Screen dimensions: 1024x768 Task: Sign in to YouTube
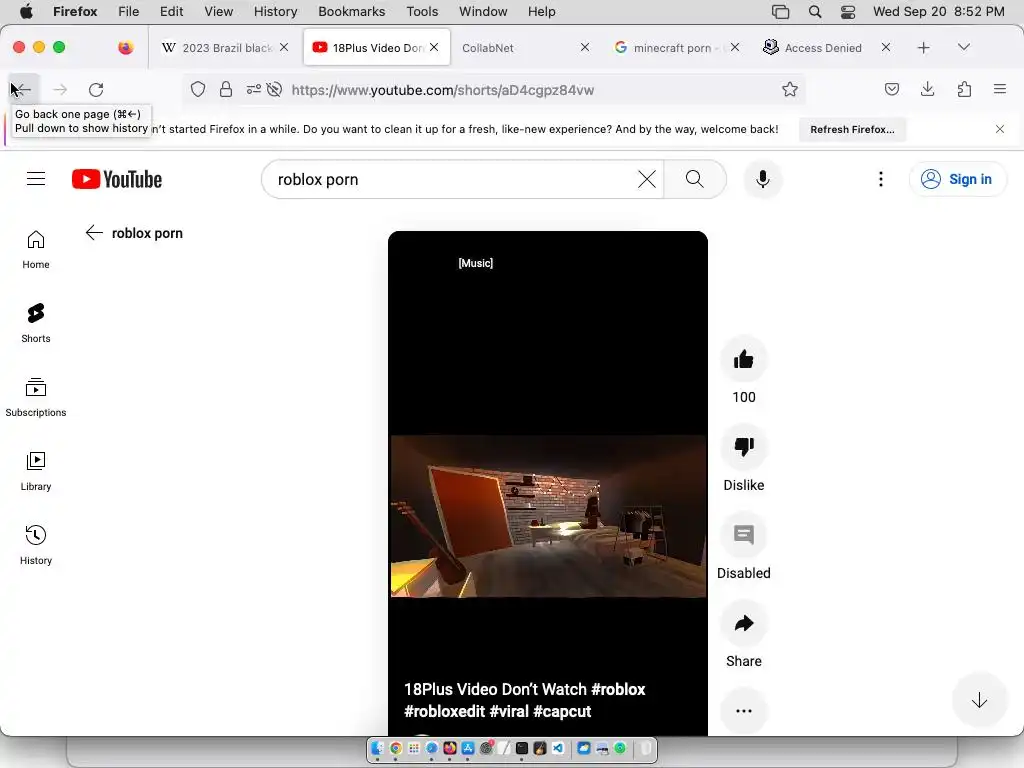pyautogui.click(x=957, y=179)
